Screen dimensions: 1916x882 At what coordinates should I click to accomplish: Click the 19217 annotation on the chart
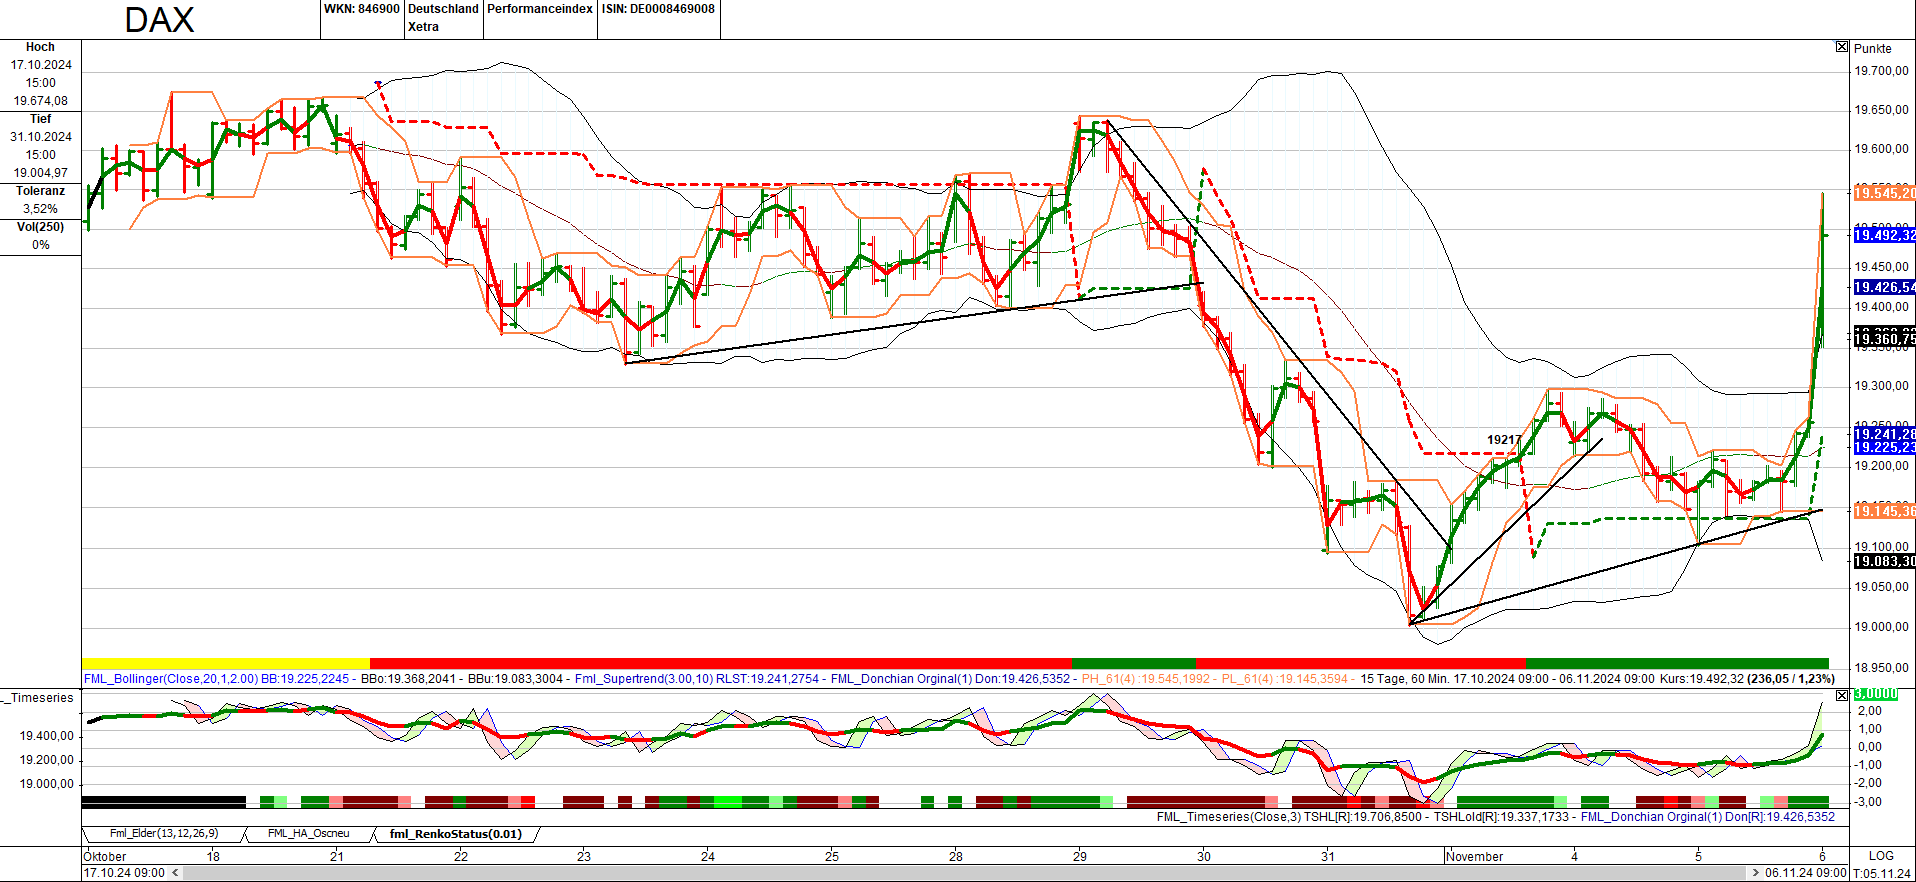pos(1503,440)
